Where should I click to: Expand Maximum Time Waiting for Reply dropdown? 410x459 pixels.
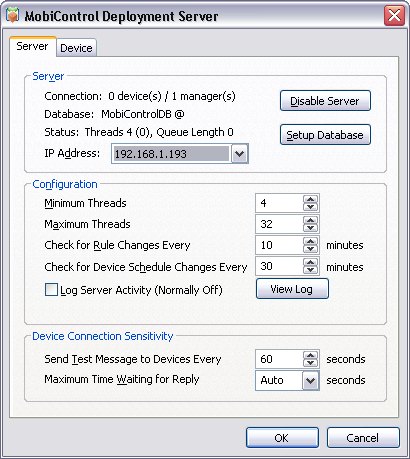310,380
